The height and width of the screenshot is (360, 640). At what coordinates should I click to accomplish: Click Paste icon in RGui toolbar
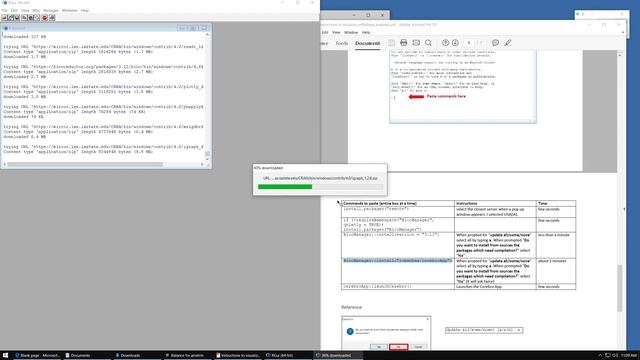click(x=31, y=18)
